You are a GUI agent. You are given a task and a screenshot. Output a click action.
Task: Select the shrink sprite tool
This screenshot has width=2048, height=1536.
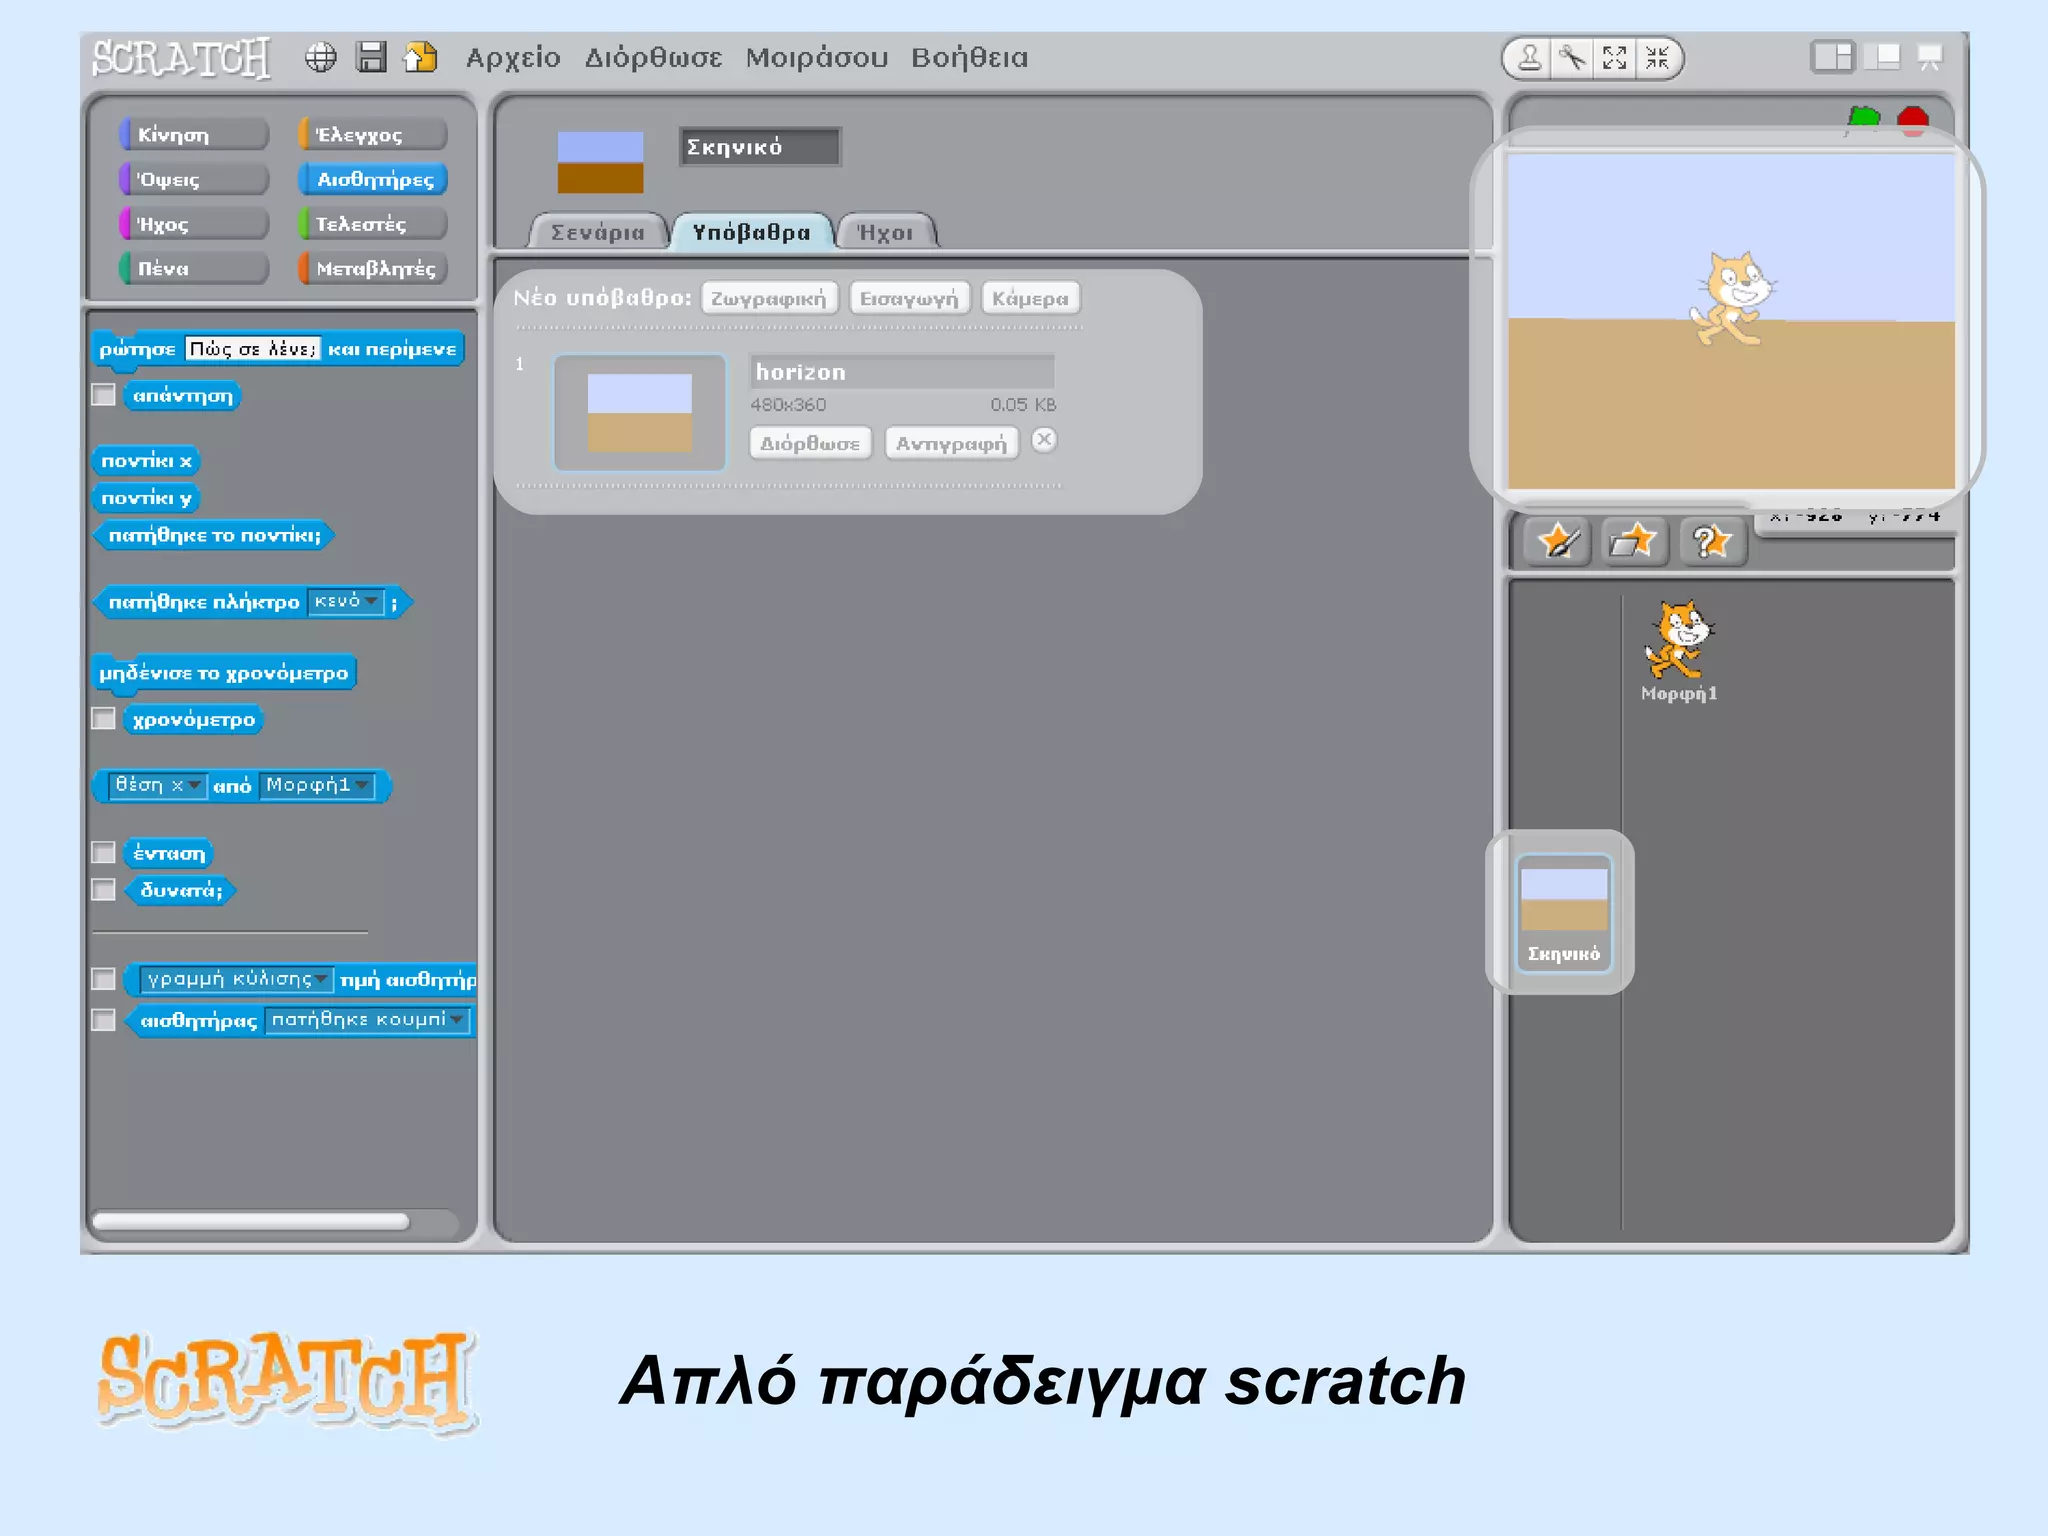(1657, 58)
